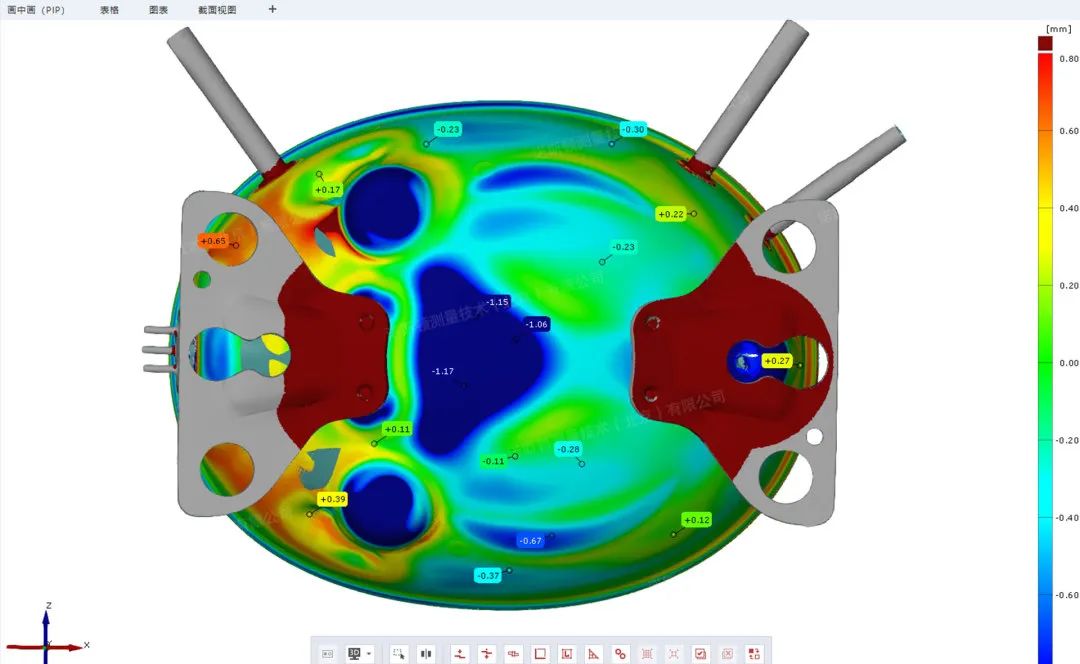Select the -1.15 deviation label
This screenshot has width=1080, height=664.
pyautogui.click(x=497, y=302)
